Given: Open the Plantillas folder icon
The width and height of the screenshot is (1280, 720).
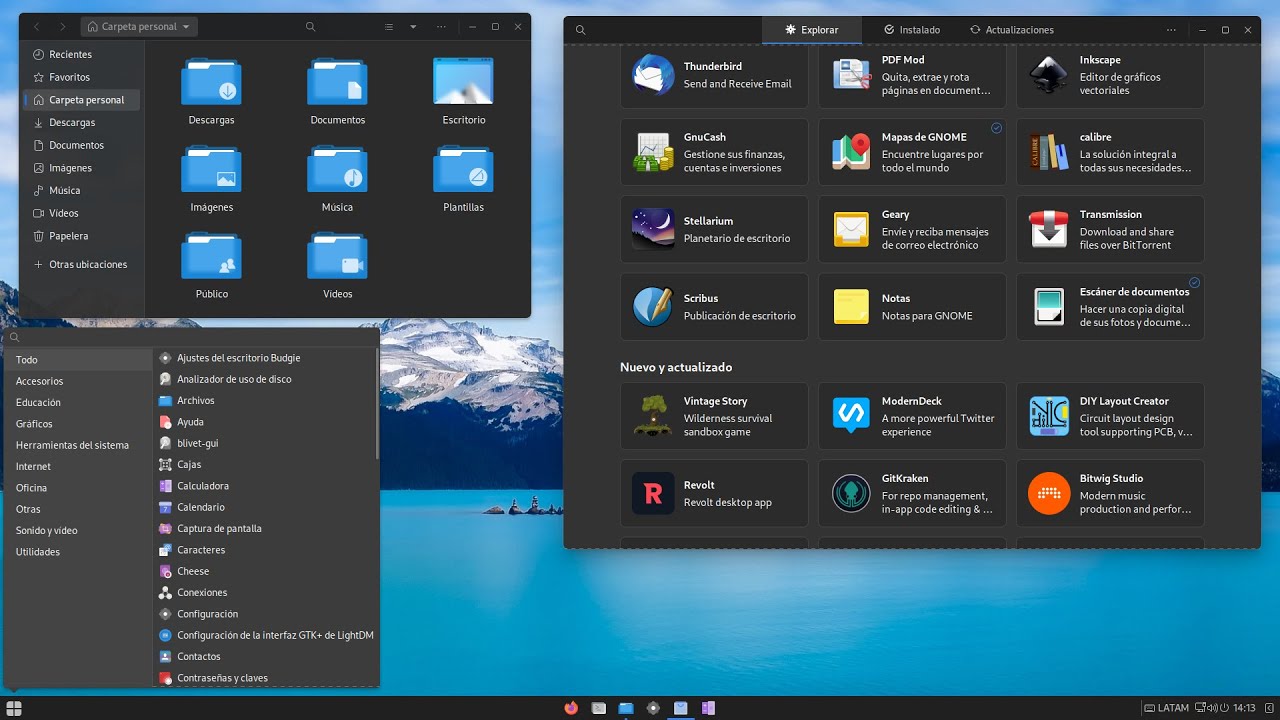Looking at the screenshot, I should tap(463, 169).
